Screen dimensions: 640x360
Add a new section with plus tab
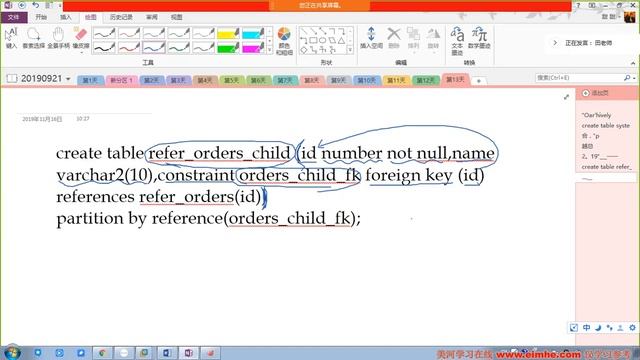(x=478, y=81)
